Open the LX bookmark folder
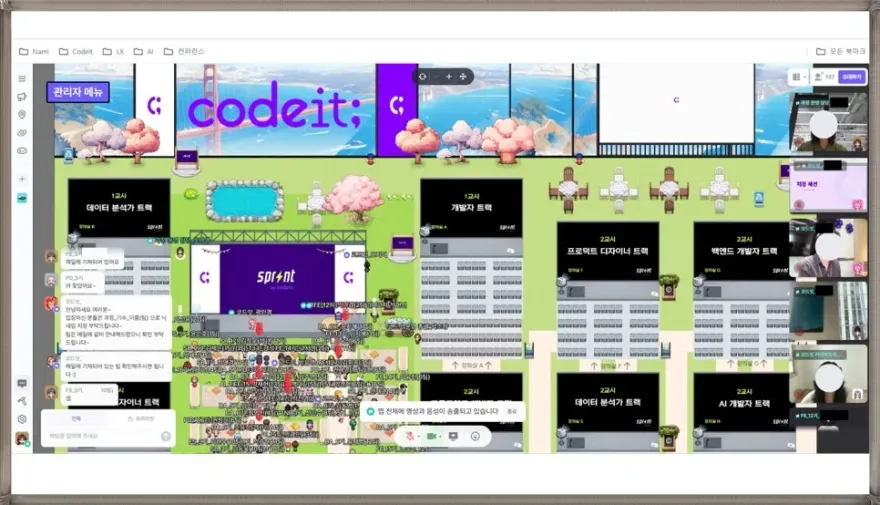The width and height of the screenshot is (880, 505). [113, 51]
